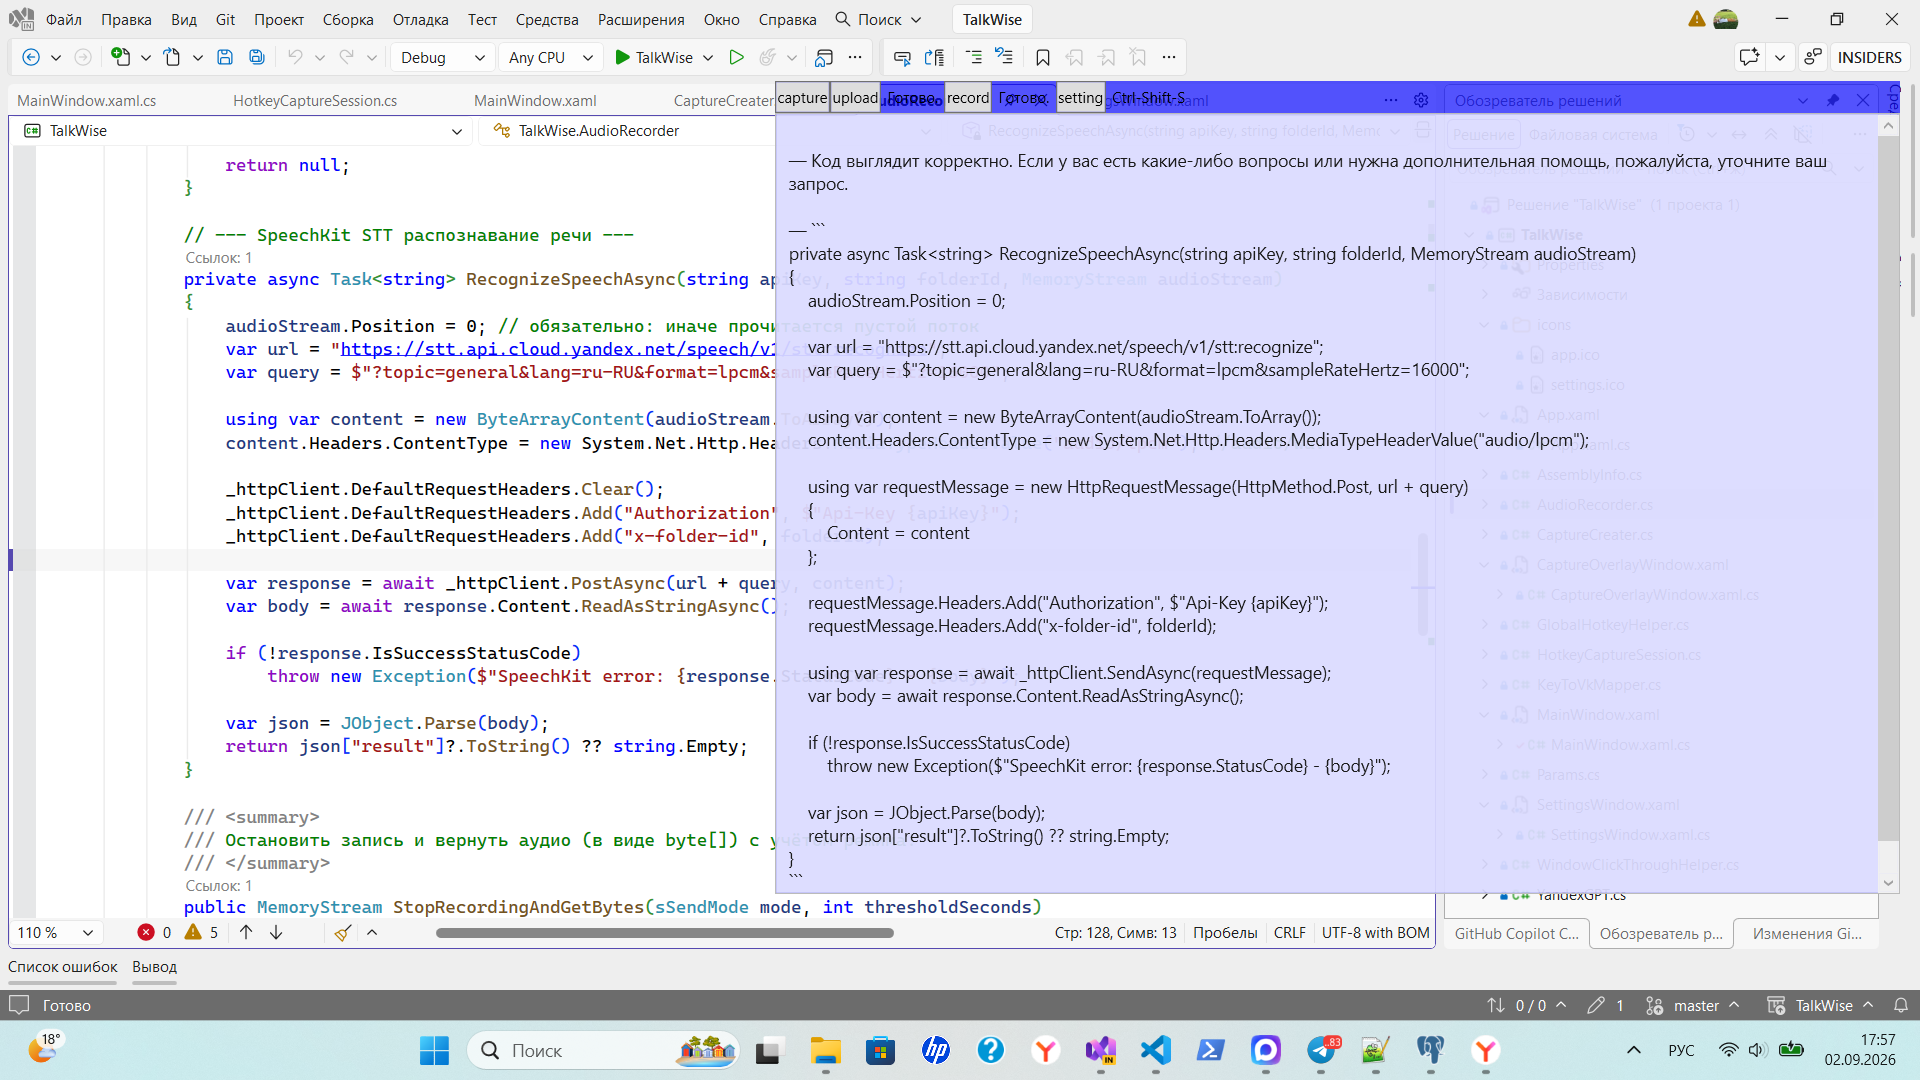This screenshot has height=1080, width=1920.
Task: Save the current file with the single-diskette icon
Action: (x=225, y=58)
